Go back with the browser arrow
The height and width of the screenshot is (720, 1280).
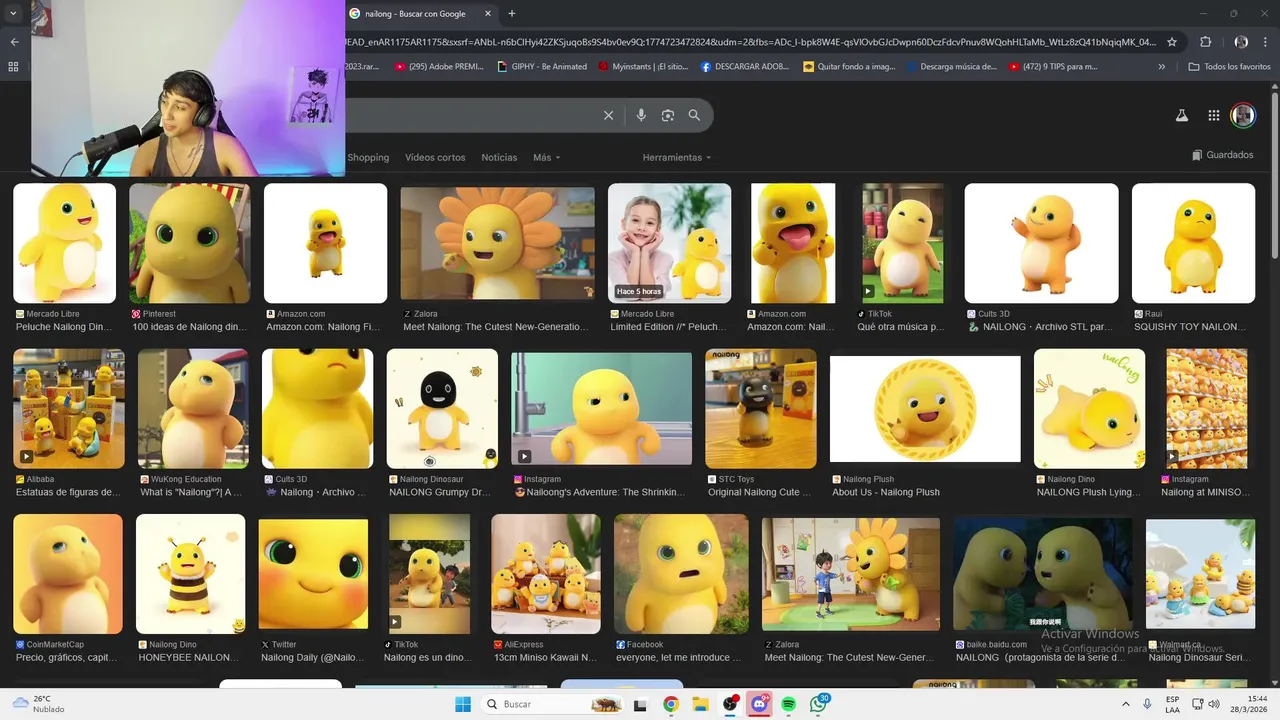pos(14,42)
